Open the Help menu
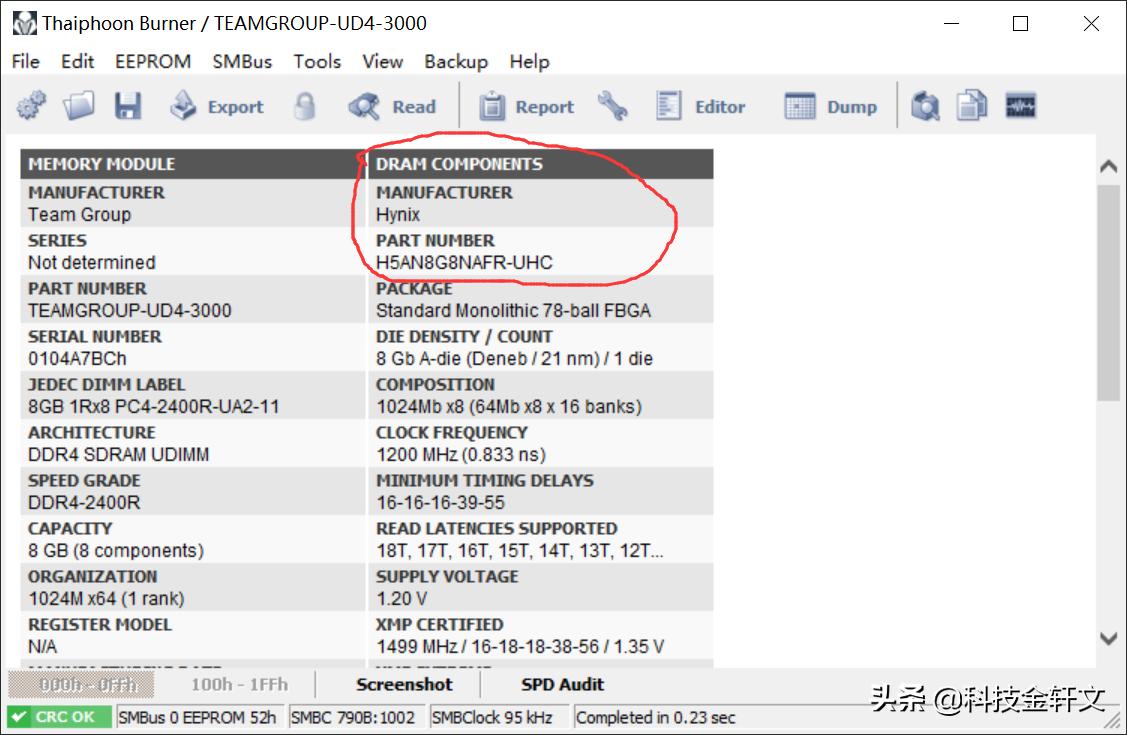Screen dimensions: 1127x735 point(530,62)
